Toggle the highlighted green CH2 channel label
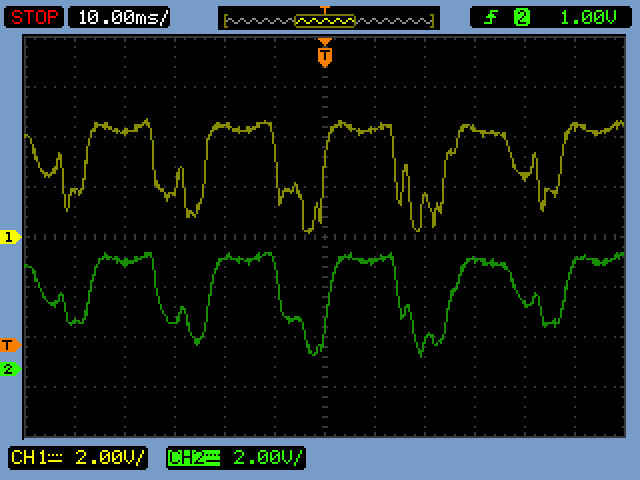 point(184,458)
